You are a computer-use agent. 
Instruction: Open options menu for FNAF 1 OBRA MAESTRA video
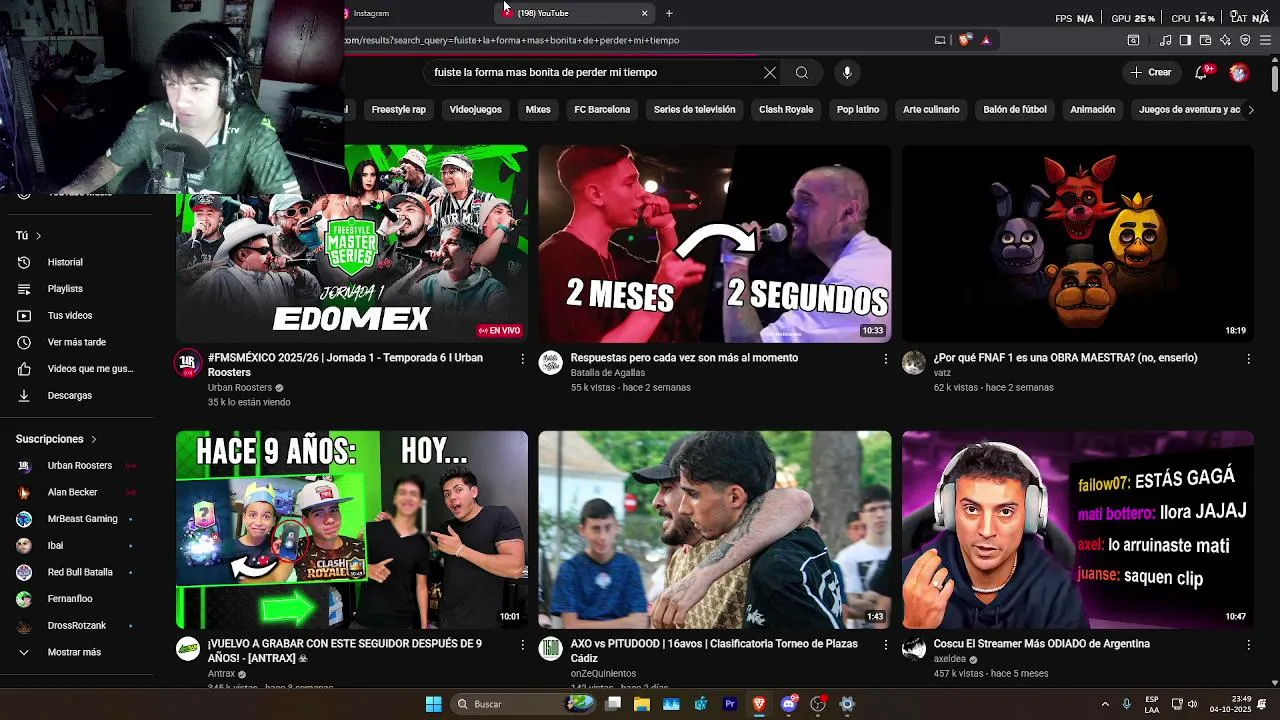coord(1248,358)
